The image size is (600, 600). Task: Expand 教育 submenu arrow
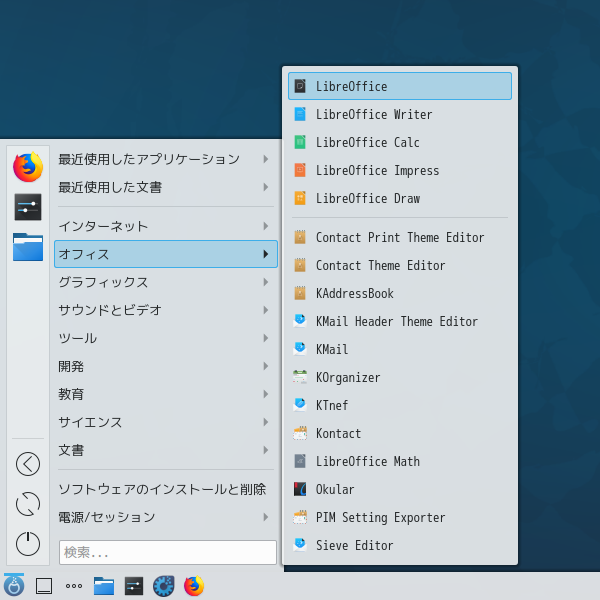266,394
